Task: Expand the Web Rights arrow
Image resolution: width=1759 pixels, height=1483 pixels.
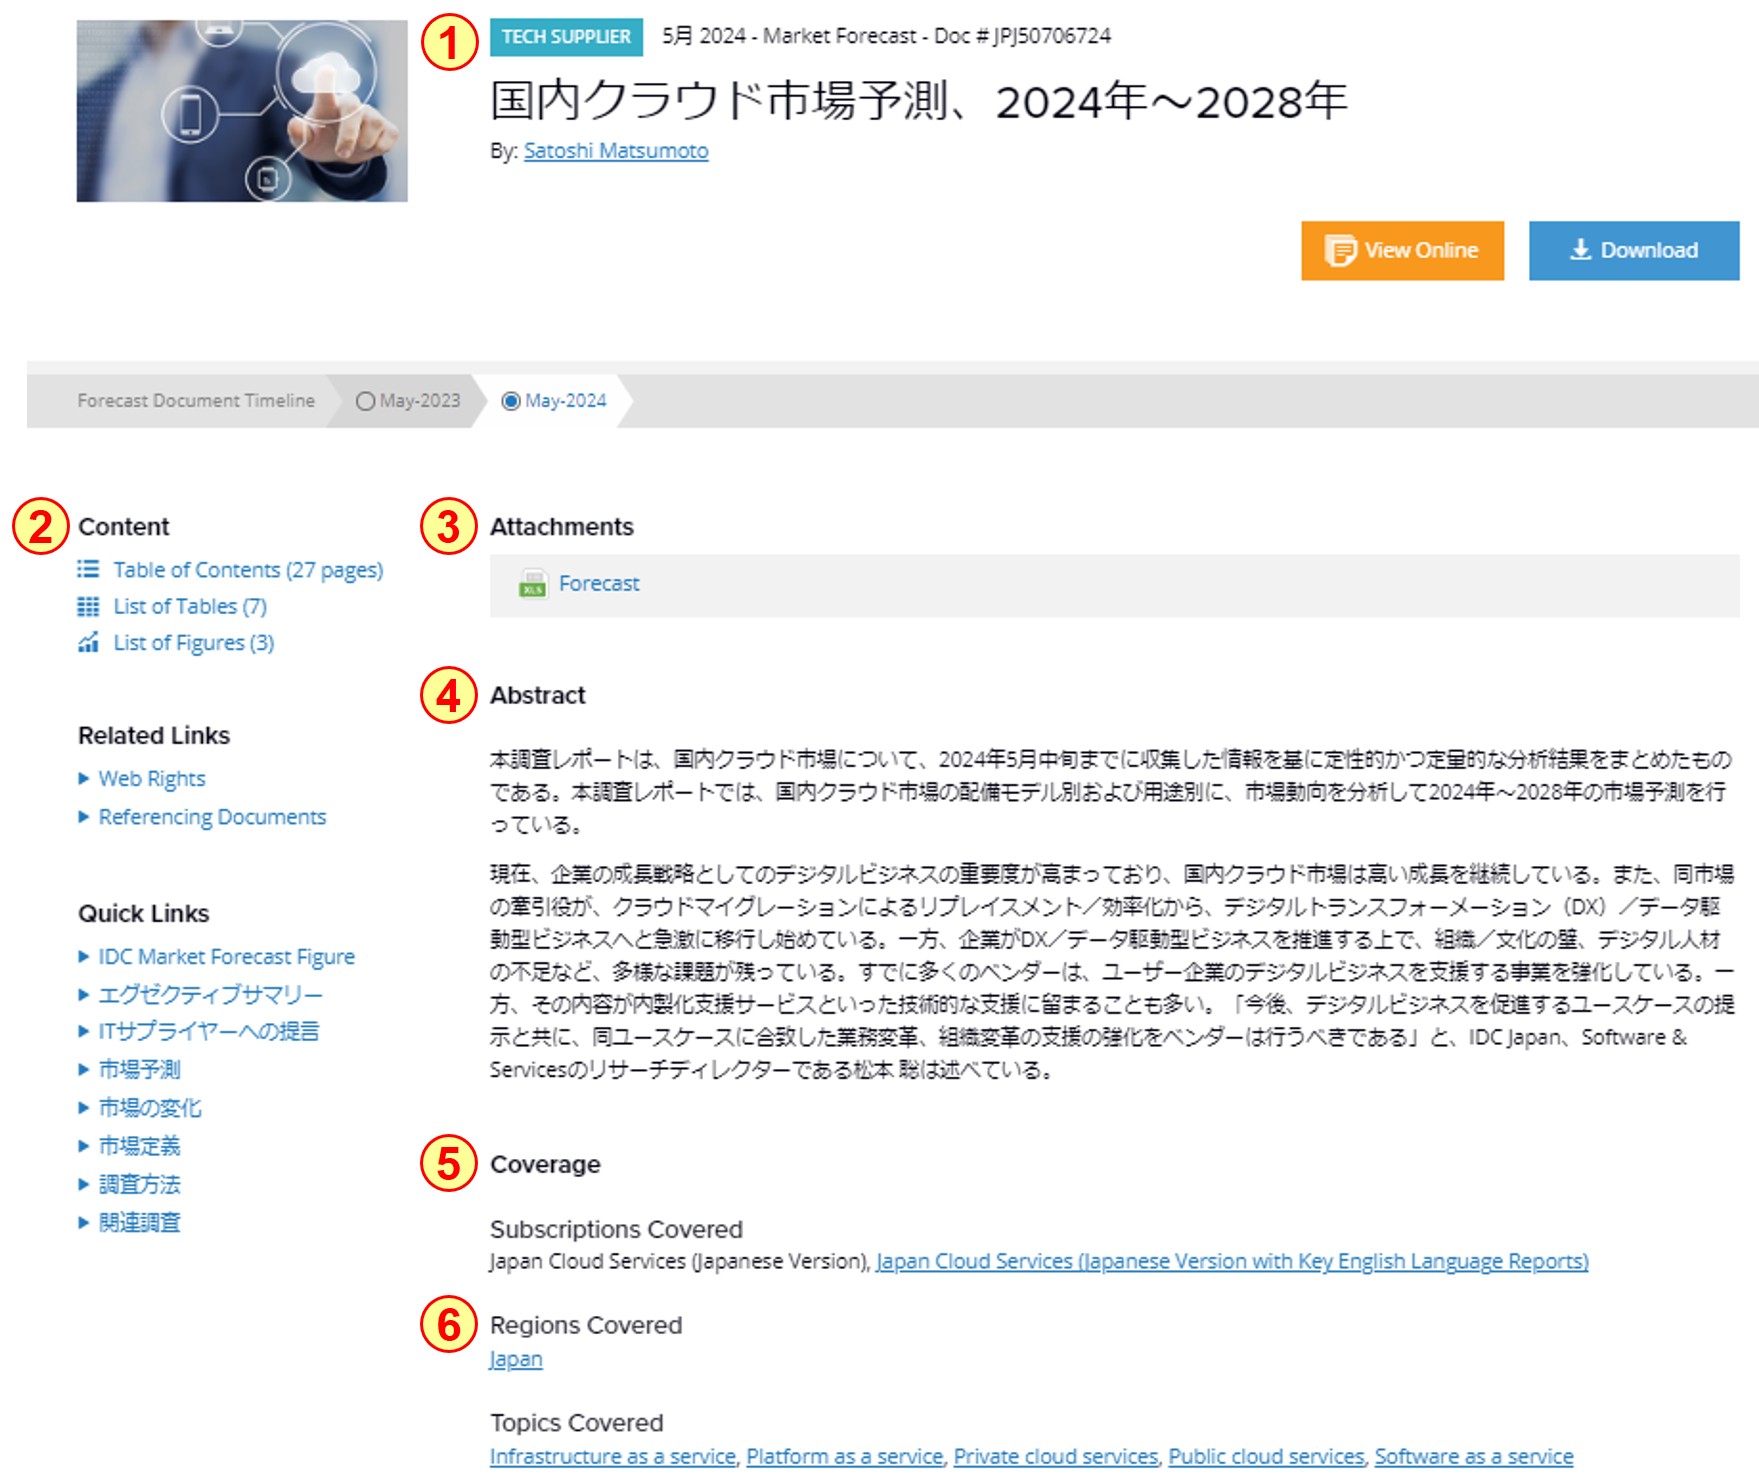Action: pos(84,779)
